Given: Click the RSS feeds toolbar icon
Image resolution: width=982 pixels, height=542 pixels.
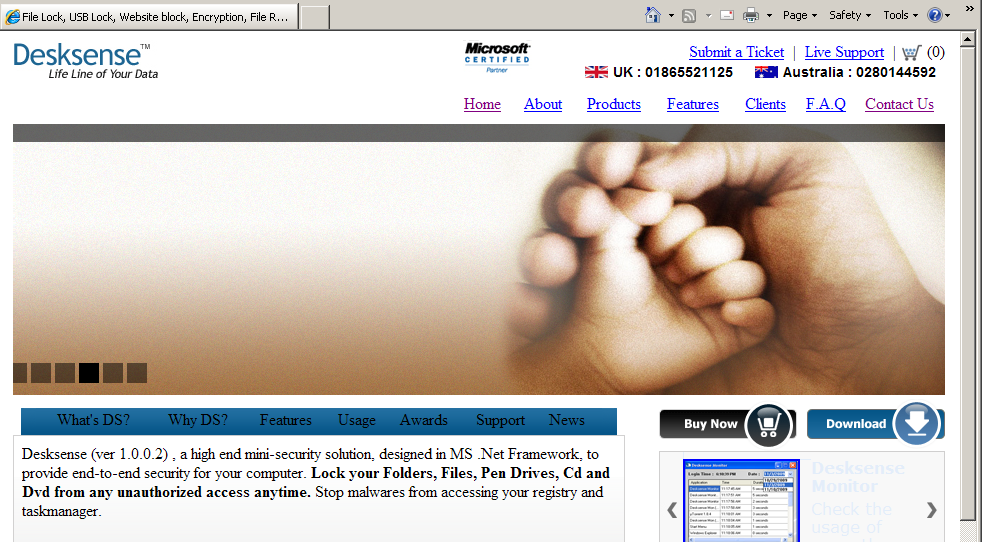Looking at the screenshot, I should click(x=689, y=16).
